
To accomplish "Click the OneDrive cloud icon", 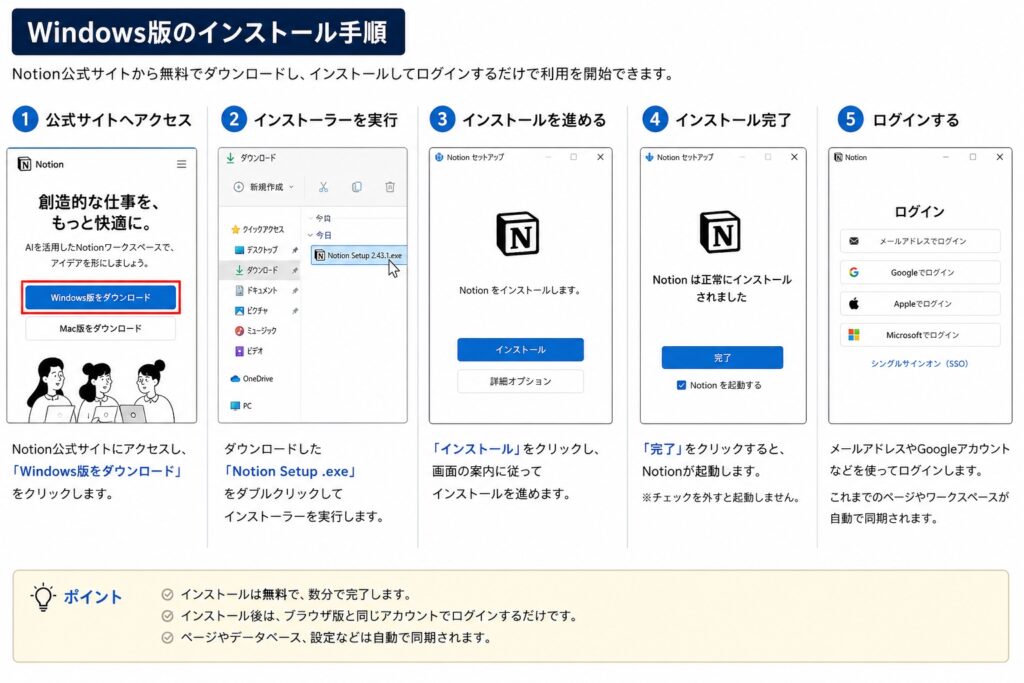I will pos(235,379).
